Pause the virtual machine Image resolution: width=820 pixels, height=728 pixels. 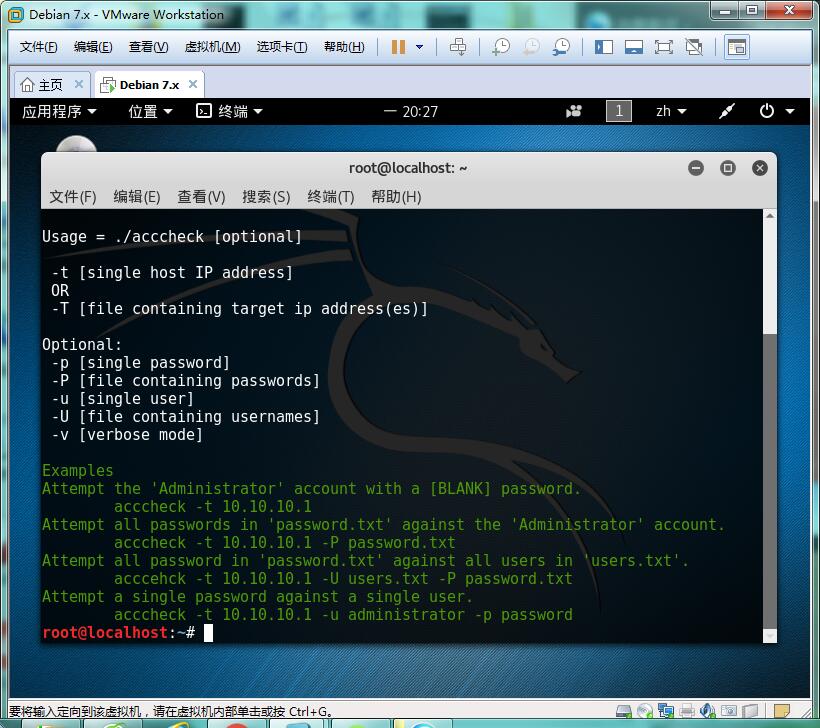point(398,47)
